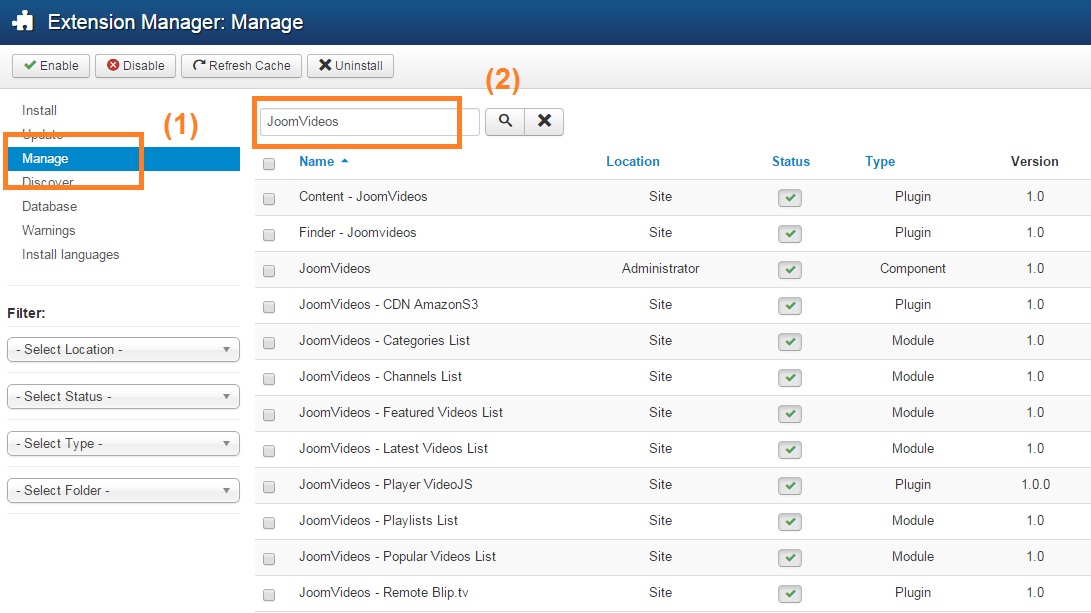Toggle status icon for Player VideoJS

pos(790,486)
